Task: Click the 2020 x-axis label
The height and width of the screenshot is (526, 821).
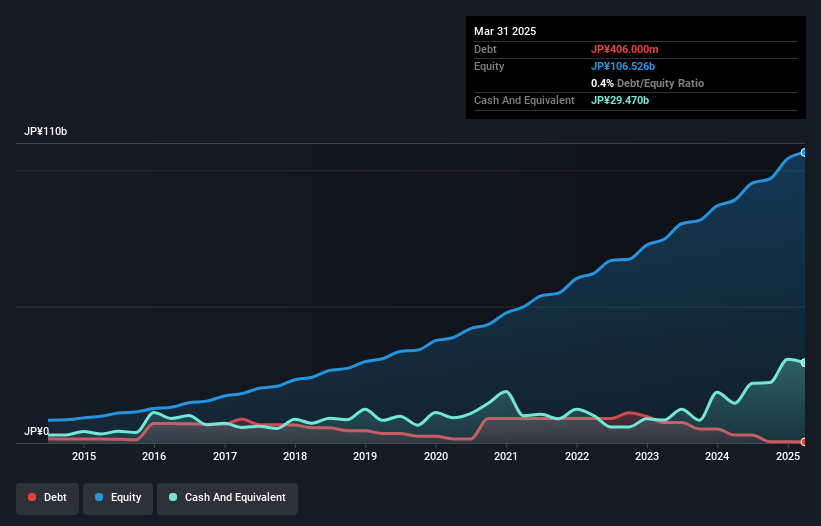Action: pyautogui.click(x=436, y=456)
